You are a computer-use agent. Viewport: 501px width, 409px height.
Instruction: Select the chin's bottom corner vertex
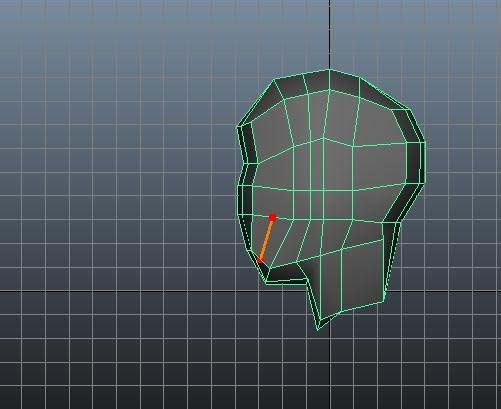pos(267,283)
